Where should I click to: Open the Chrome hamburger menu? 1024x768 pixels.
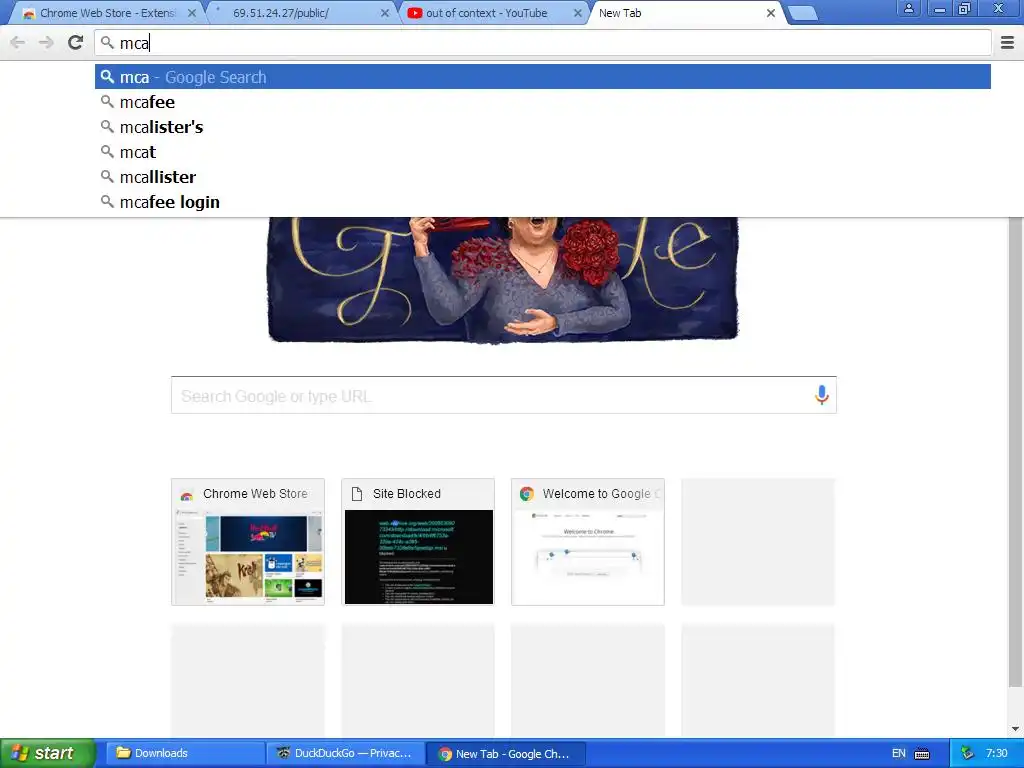(x=1008, y=43)
